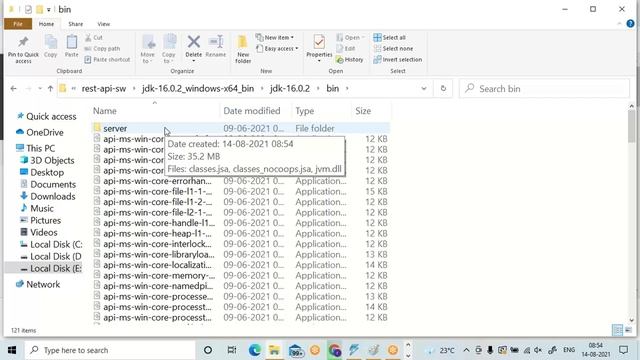Click rest-api-sw in the address path
640x360 pixels.
point(104,89)
